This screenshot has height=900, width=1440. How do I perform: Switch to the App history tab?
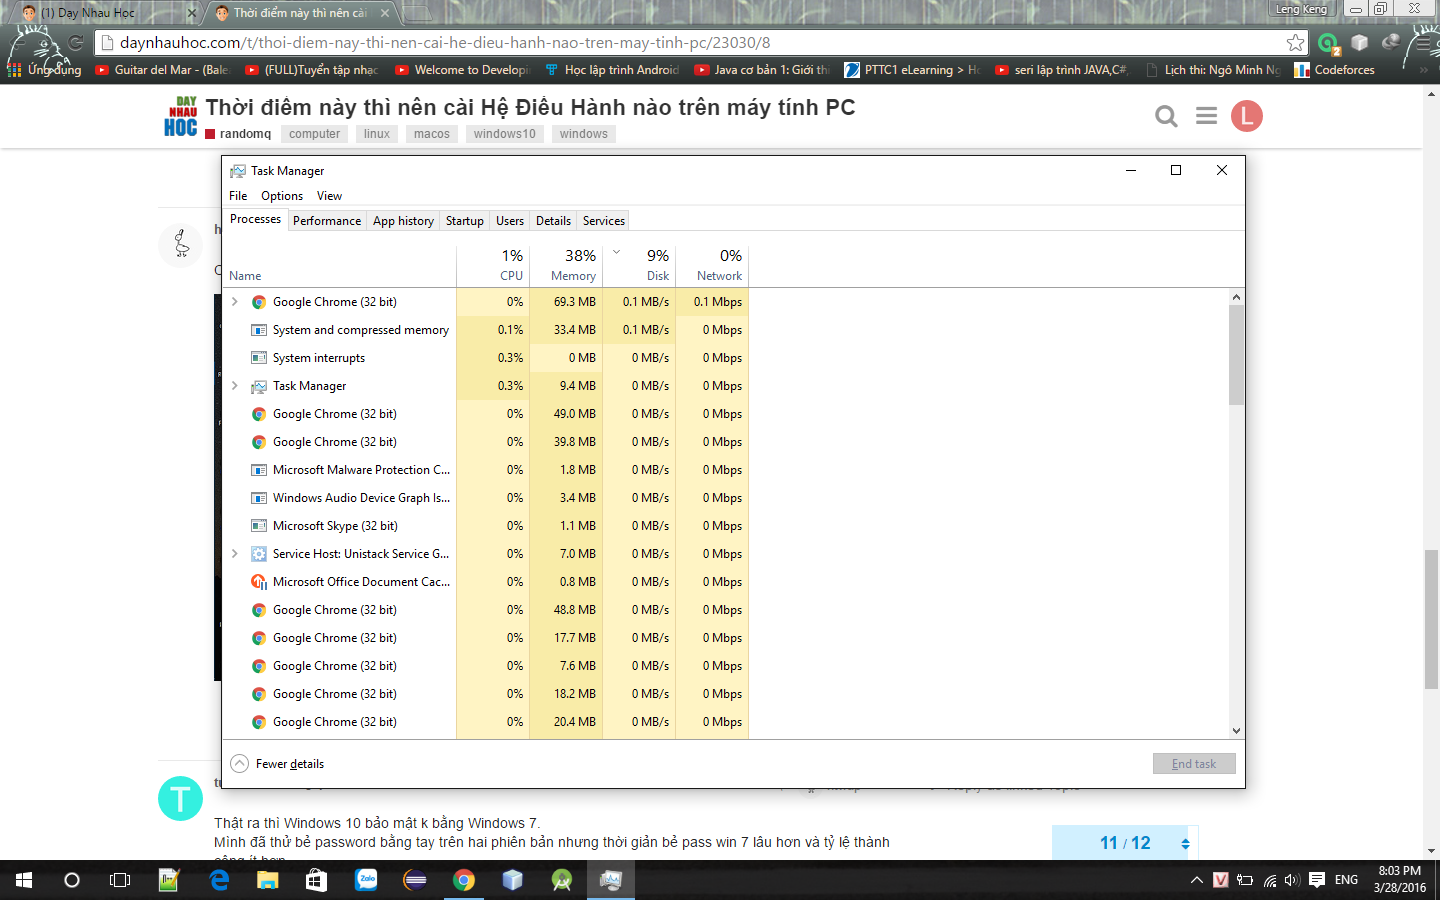(x=403, y=221)
